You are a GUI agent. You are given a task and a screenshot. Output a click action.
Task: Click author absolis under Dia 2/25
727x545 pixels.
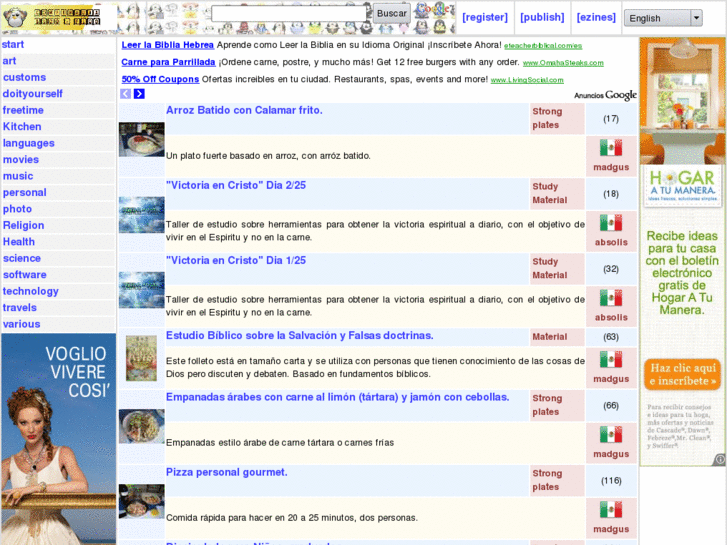611,243
